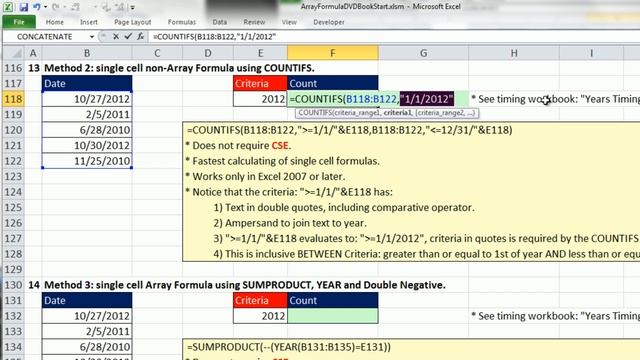
Task: Click B118:B122 range reference in cell formula
Action: (371, 99)
